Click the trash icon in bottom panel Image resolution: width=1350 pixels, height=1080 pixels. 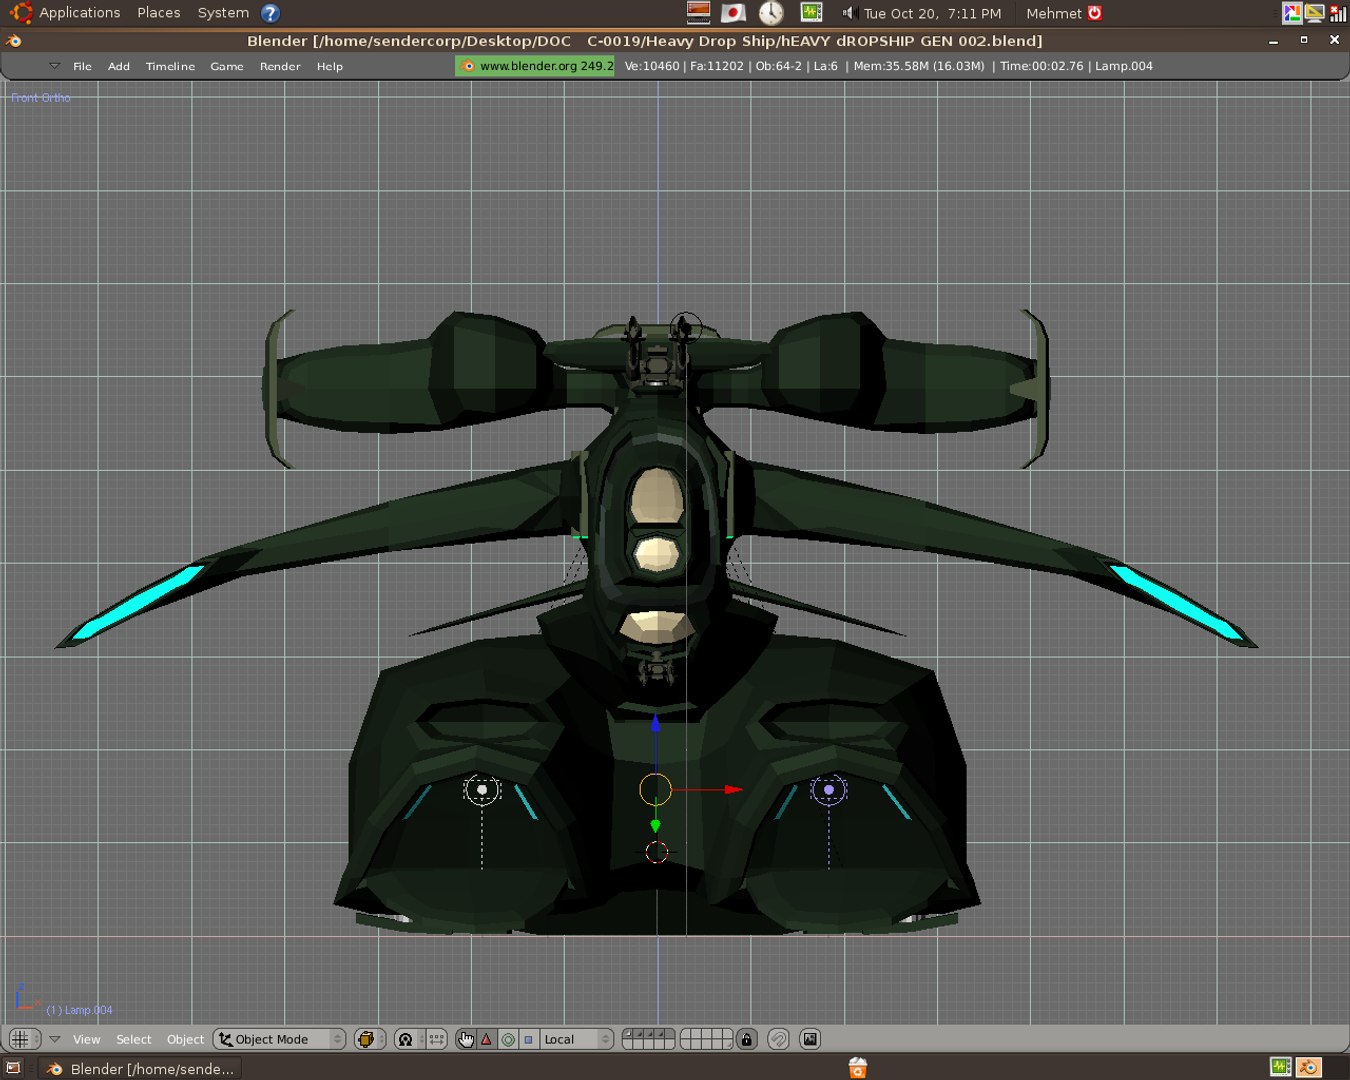pyautogui.click(x=857, y=1068)
